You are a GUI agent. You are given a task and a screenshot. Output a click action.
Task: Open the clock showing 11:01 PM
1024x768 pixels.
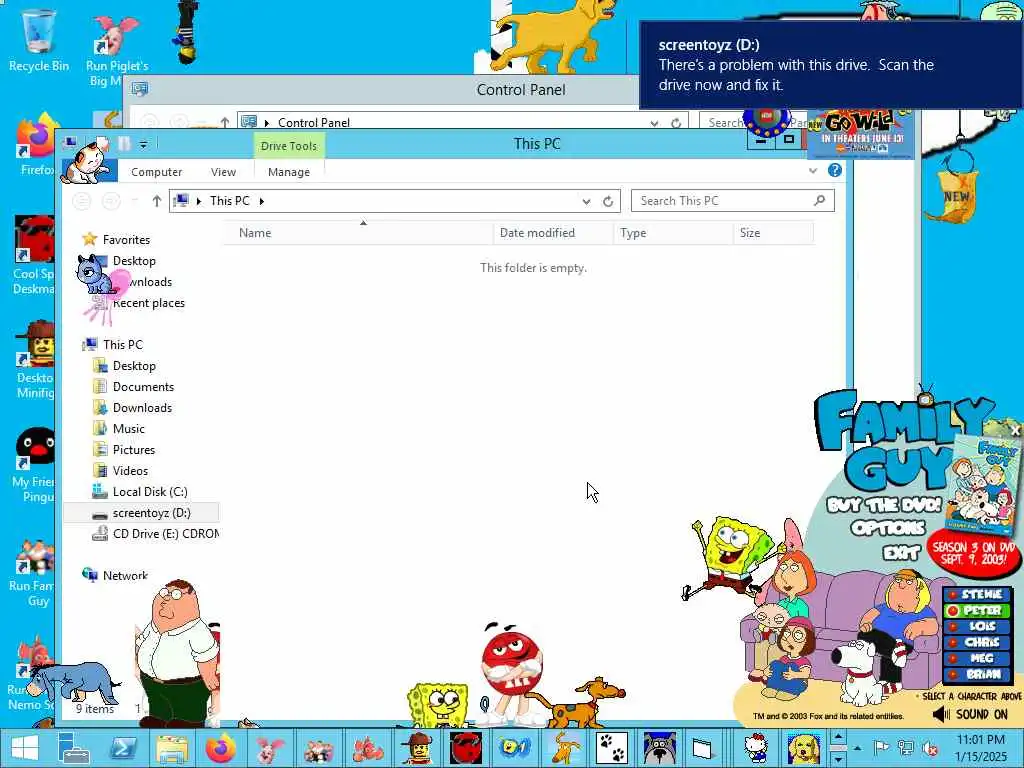pyautogui.click(x=980, y=740)
